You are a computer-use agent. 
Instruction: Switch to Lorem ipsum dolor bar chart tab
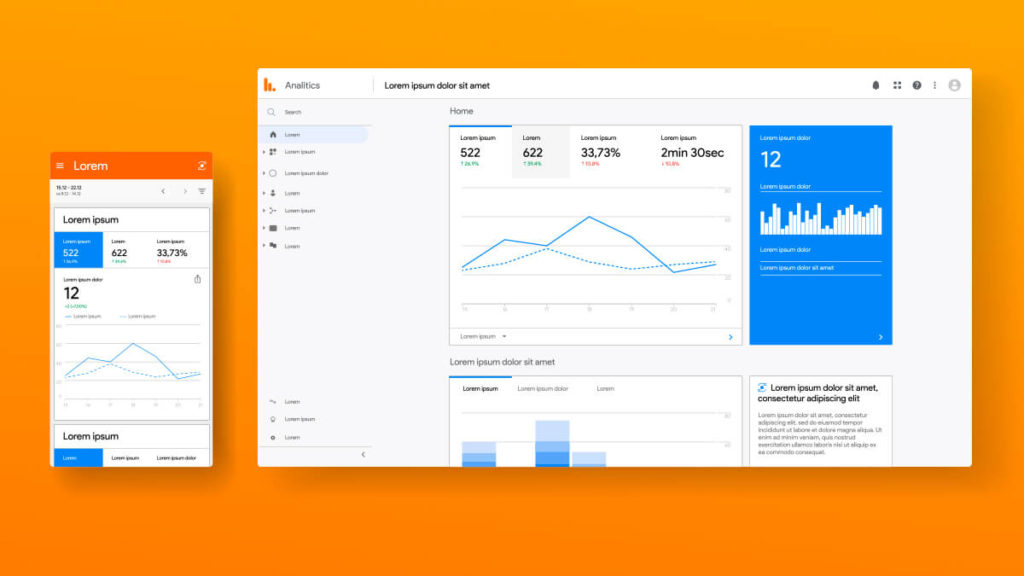(542, 388)
